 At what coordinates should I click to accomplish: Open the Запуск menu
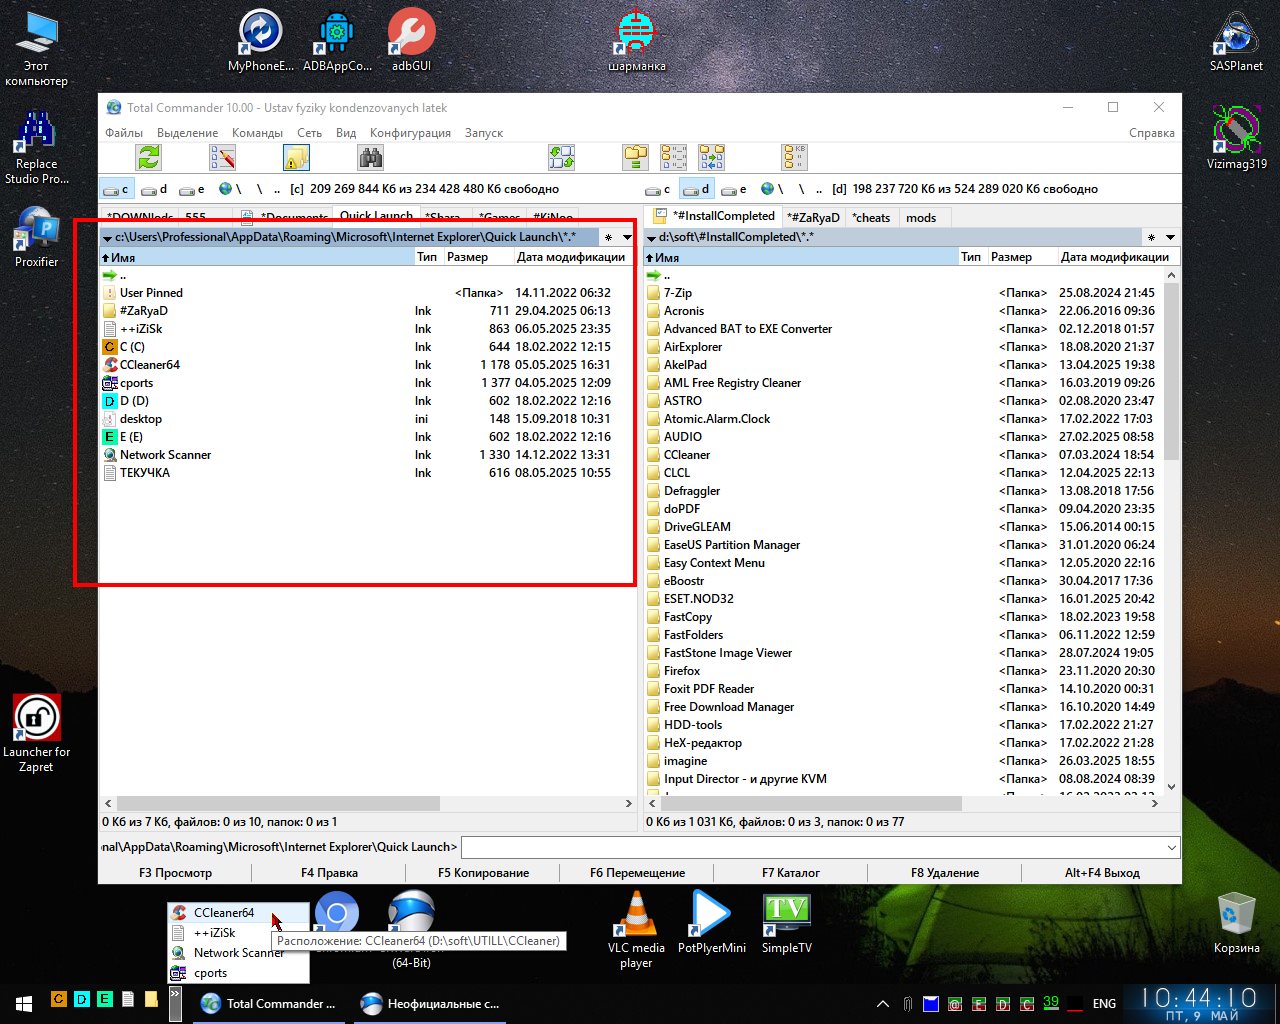pyautogui.click(x=484, y=133)
